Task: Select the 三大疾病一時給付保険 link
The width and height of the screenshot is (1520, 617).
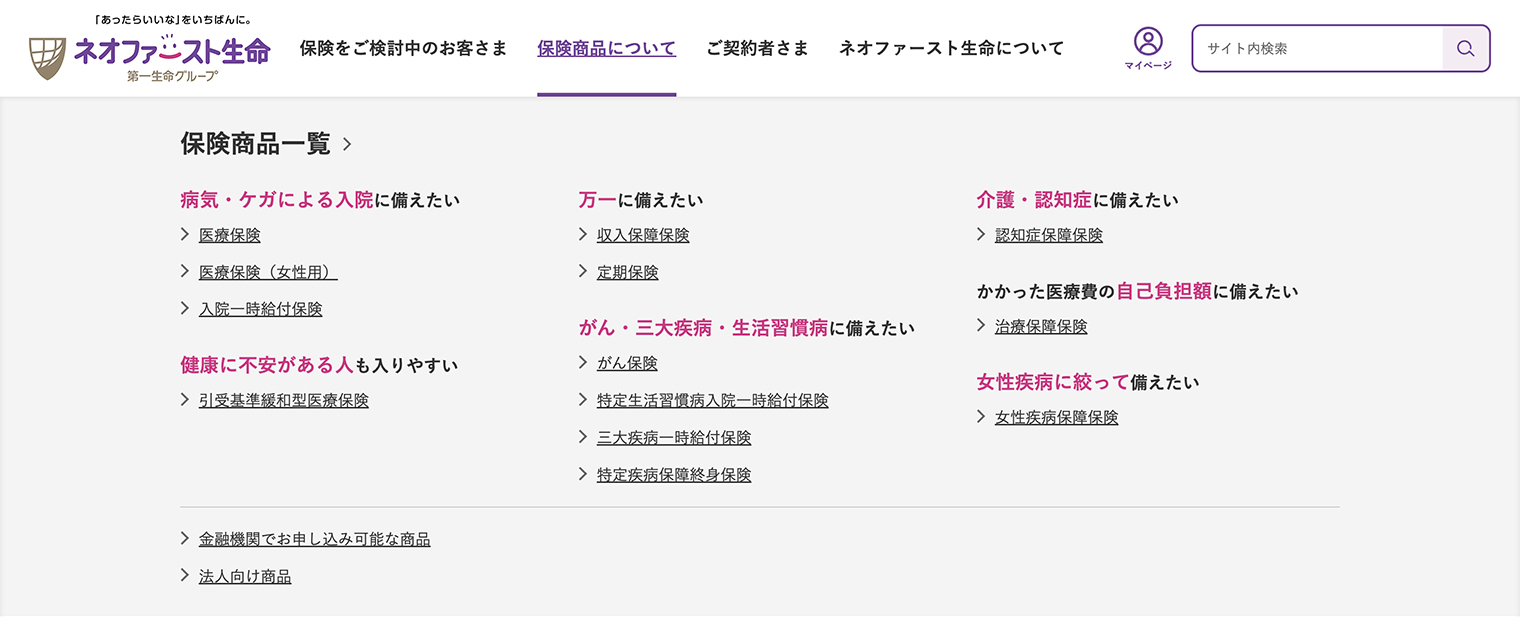Action: click(674, 437)
